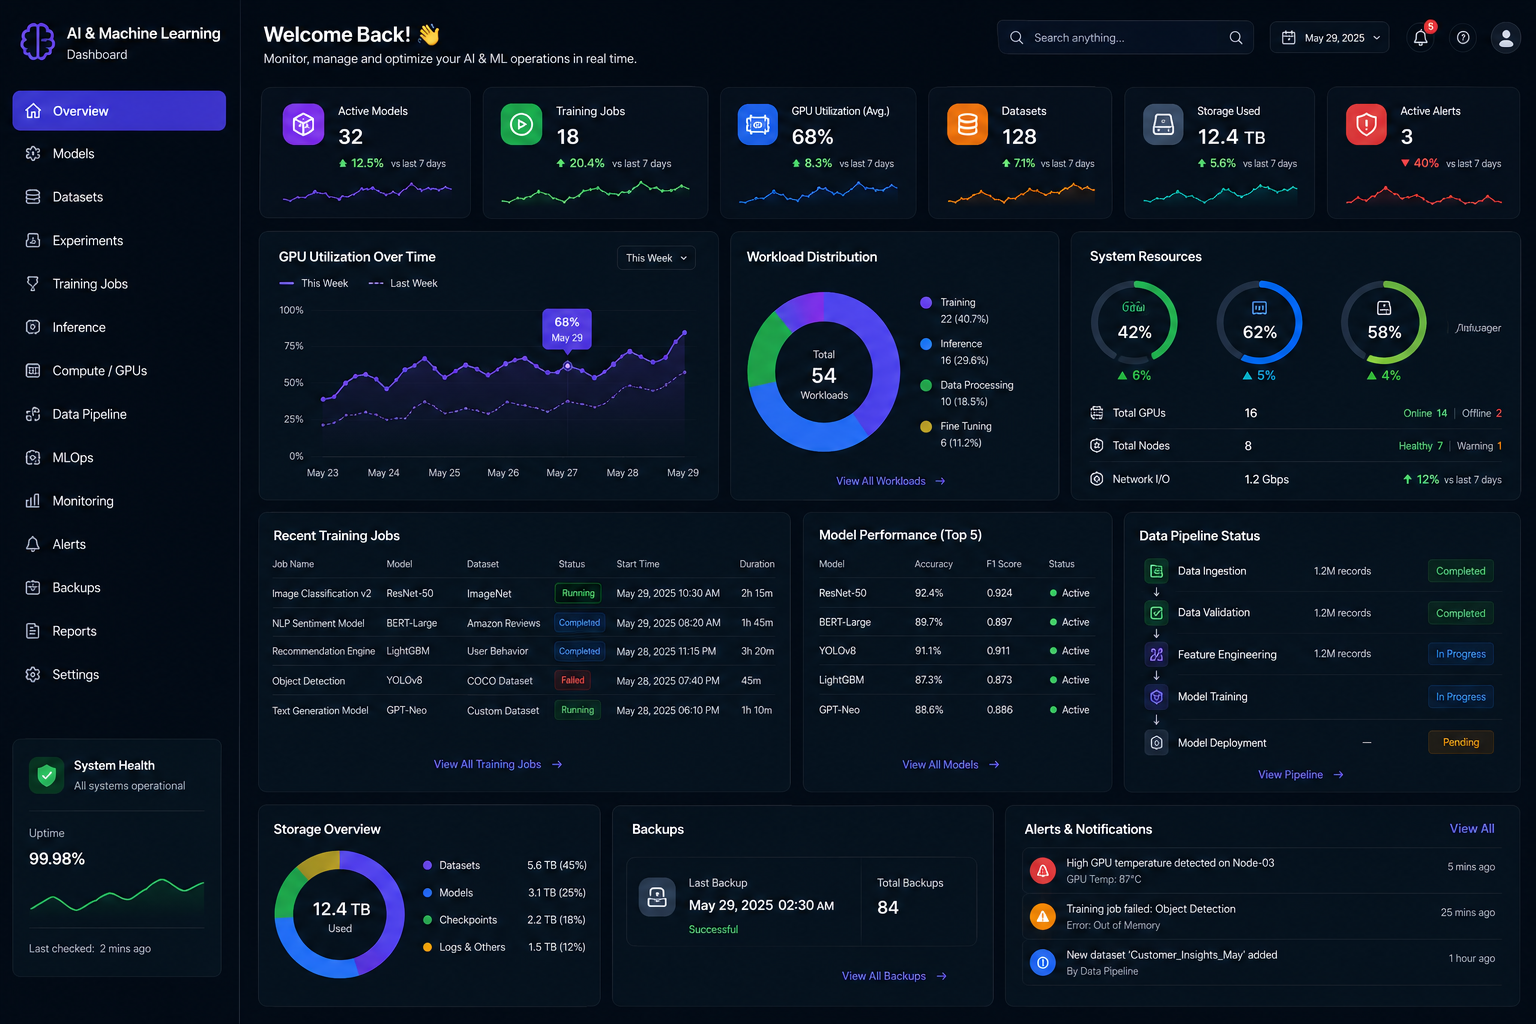Image resolution: width=1536 pixels, height=1024 pixels.
Task: Click the Network I/O icon
Action: point(1096,479)
